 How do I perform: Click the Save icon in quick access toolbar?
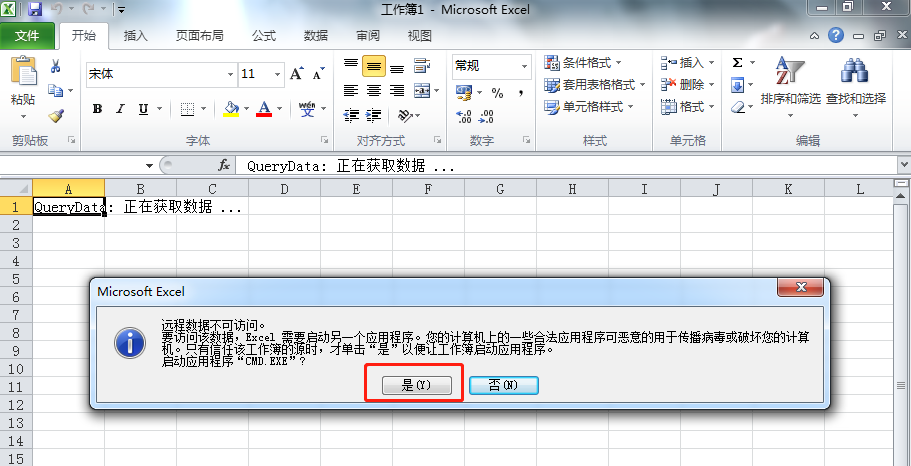[x=35, y=9]
